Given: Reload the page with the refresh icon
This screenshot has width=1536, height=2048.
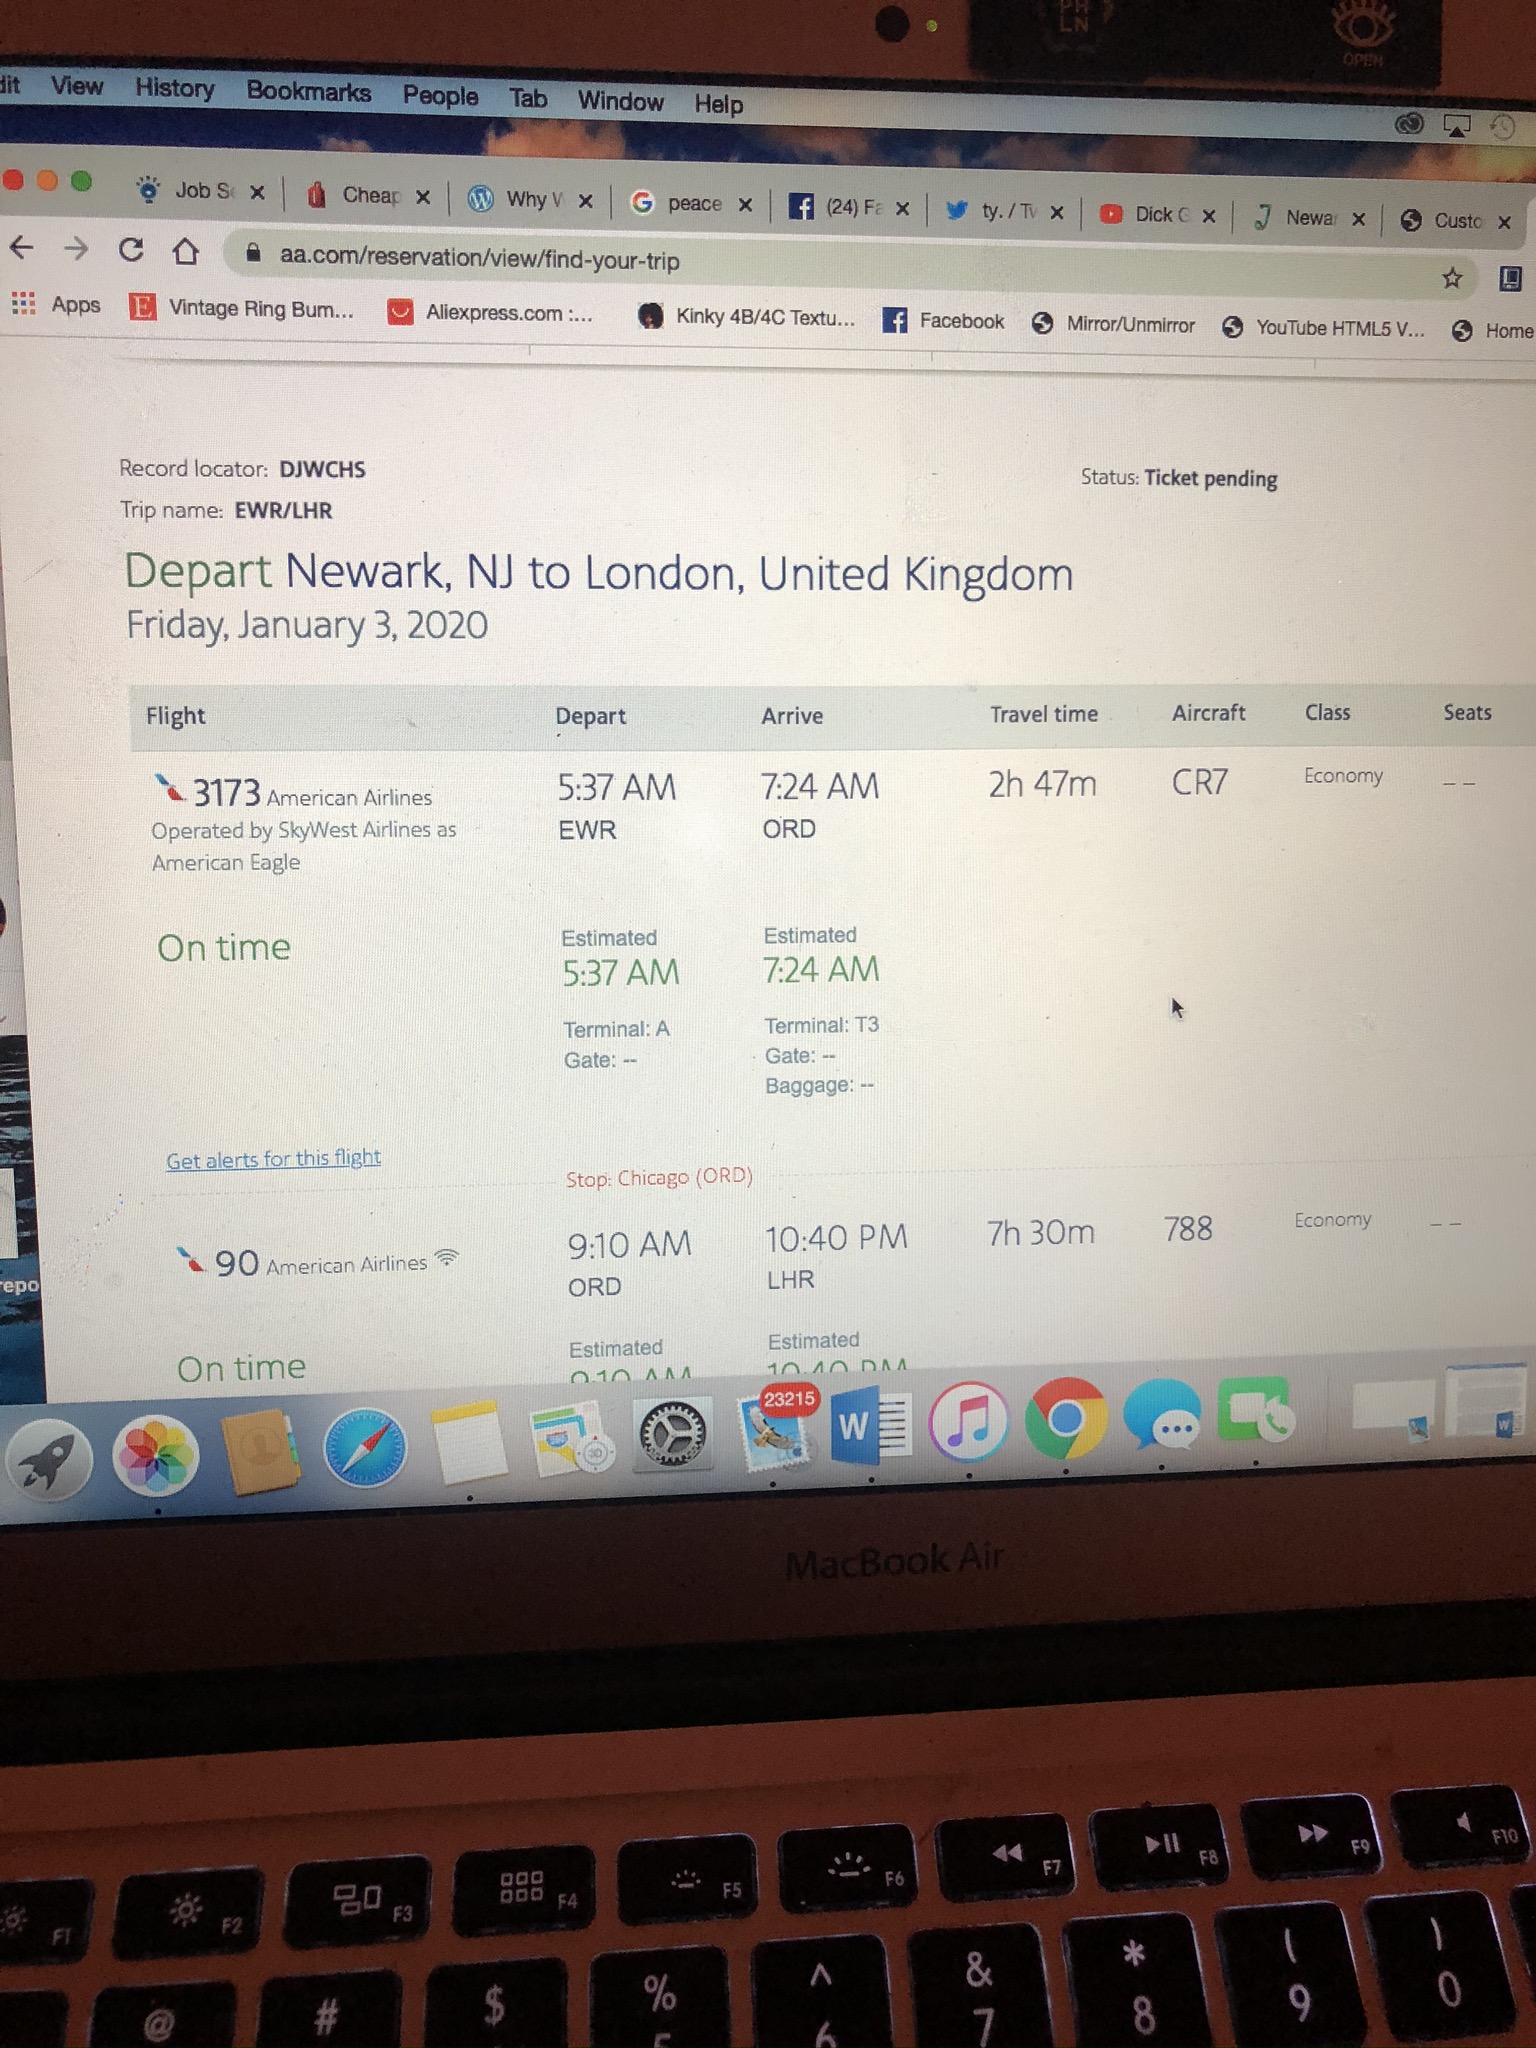Looking at the screenshot, I should (131, 249).
